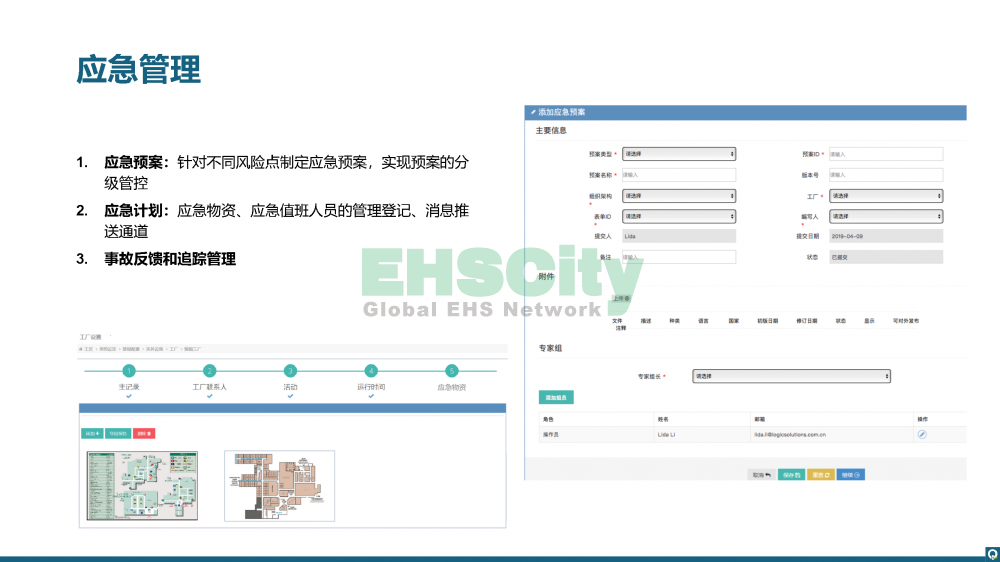This screenshot has width=1000, height=562.
Task: Expand the 组织架构 dropdown
Action: pyautogui.click(x=678, y=196)
